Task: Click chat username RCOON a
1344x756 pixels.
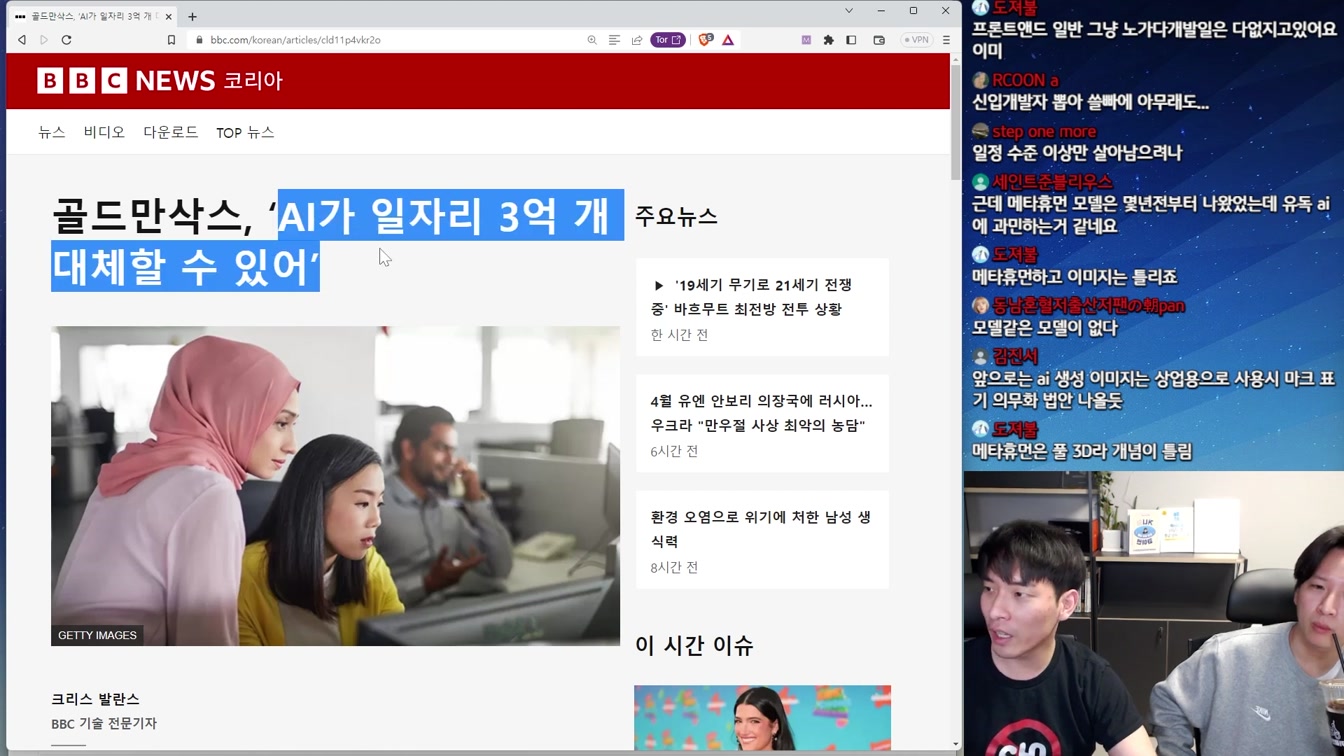Action: (1025, 80)
